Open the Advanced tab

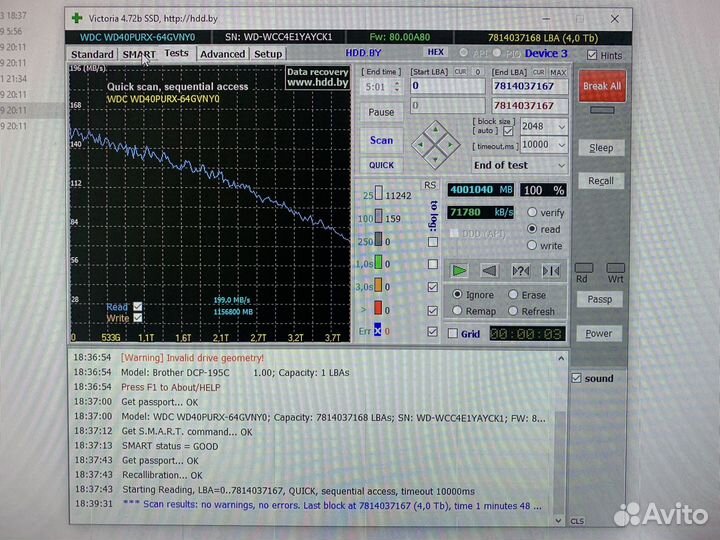222,54
